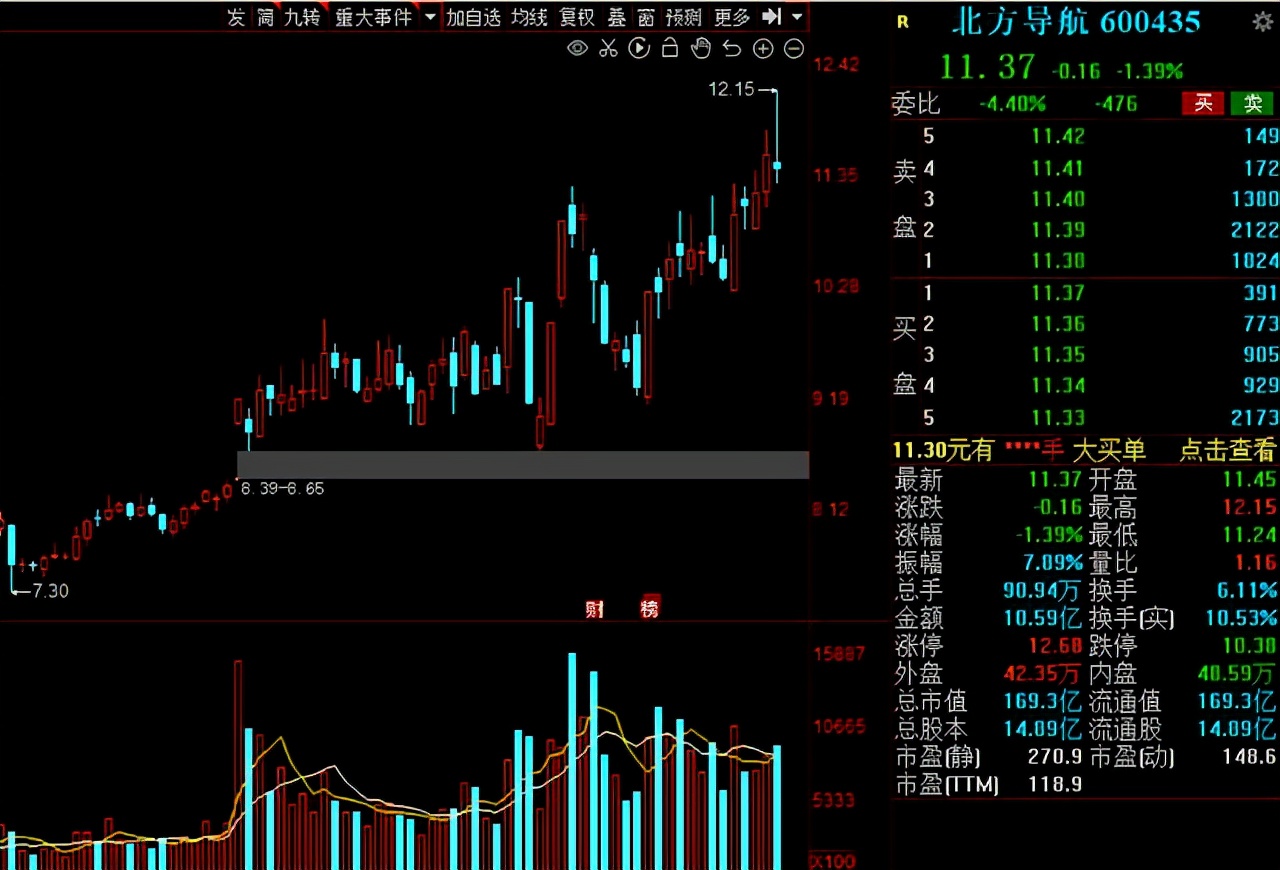Click the undo arrow icon
The image size is (1280, 870).
[732, 48]
